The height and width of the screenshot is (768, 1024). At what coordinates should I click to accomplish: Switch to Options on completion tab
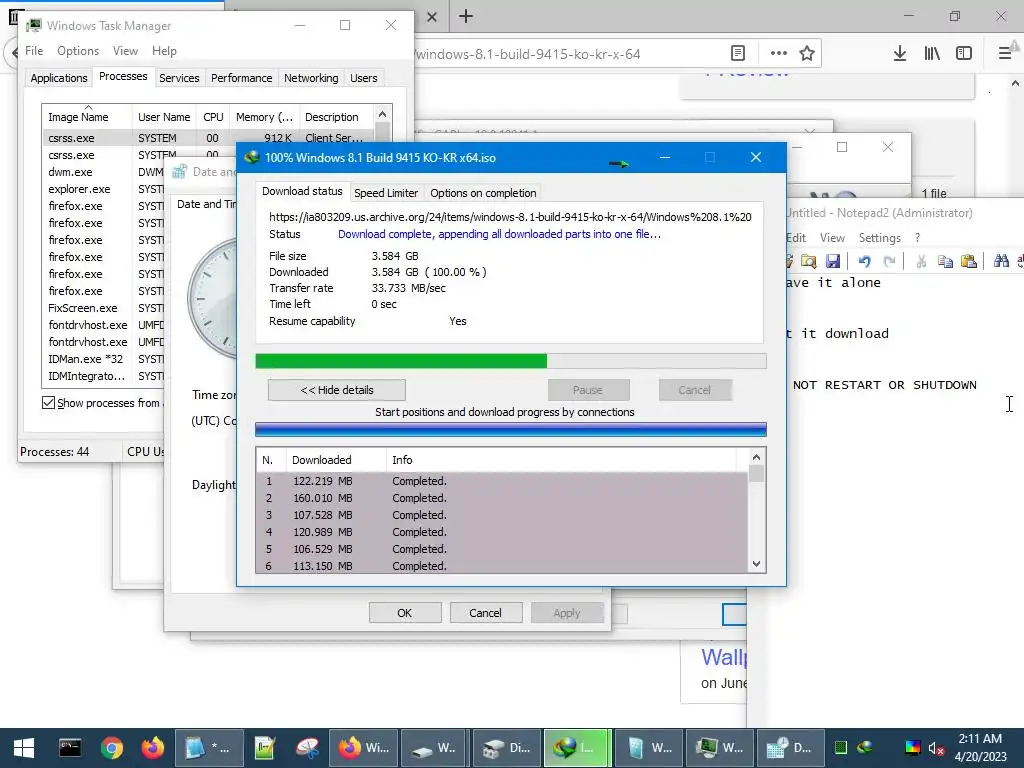click(x=483, y=193)
